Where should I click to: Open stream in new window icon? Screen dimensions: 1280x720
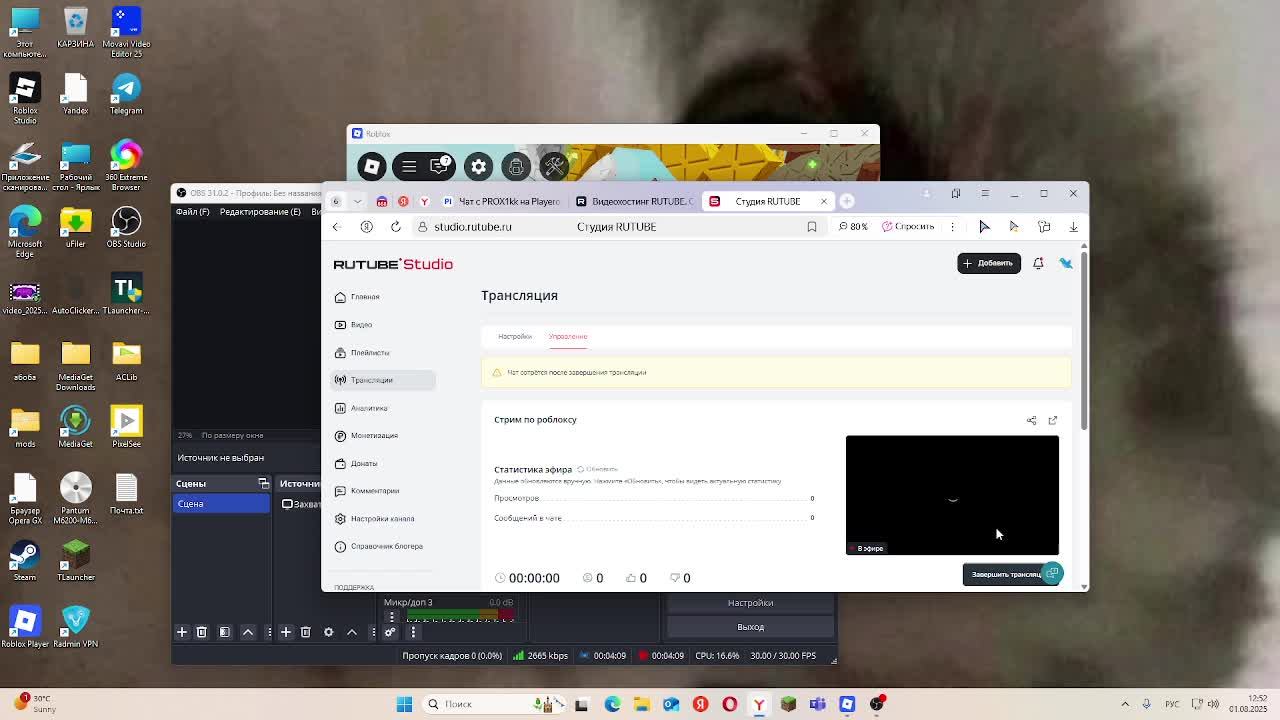point(1053,420)
